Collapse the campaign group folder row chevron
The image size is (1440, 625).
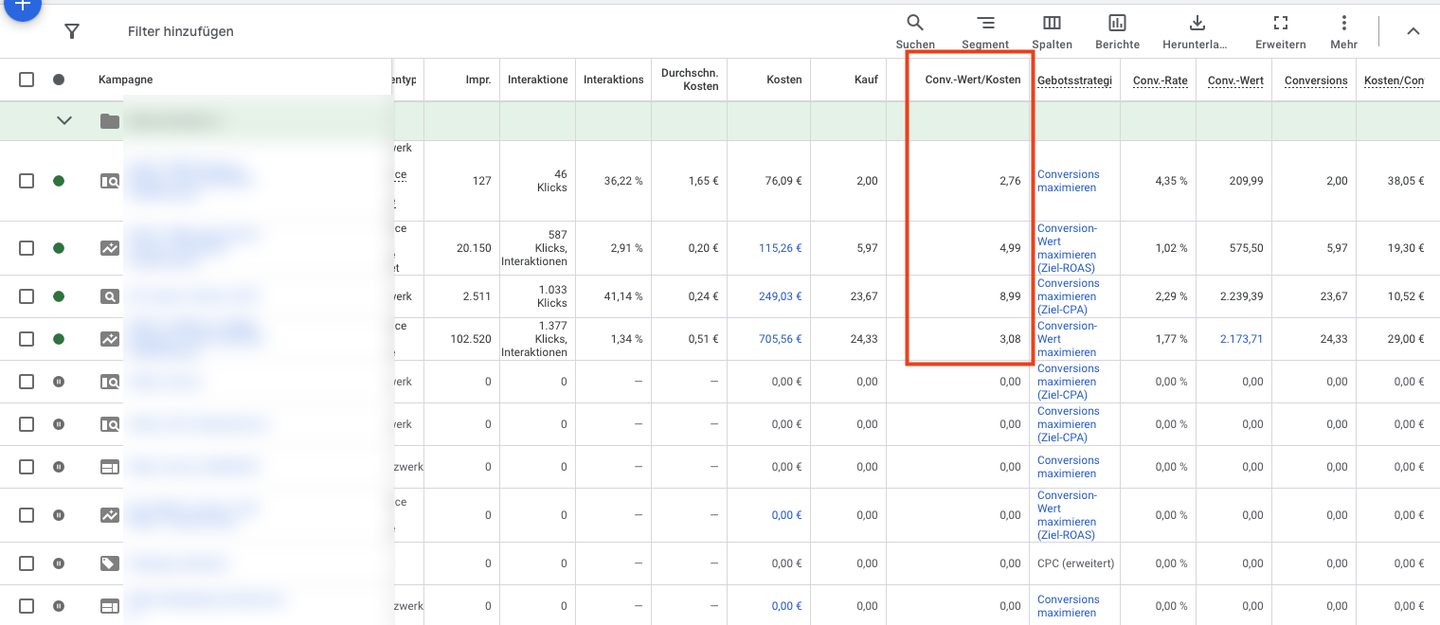coord(64,121)
